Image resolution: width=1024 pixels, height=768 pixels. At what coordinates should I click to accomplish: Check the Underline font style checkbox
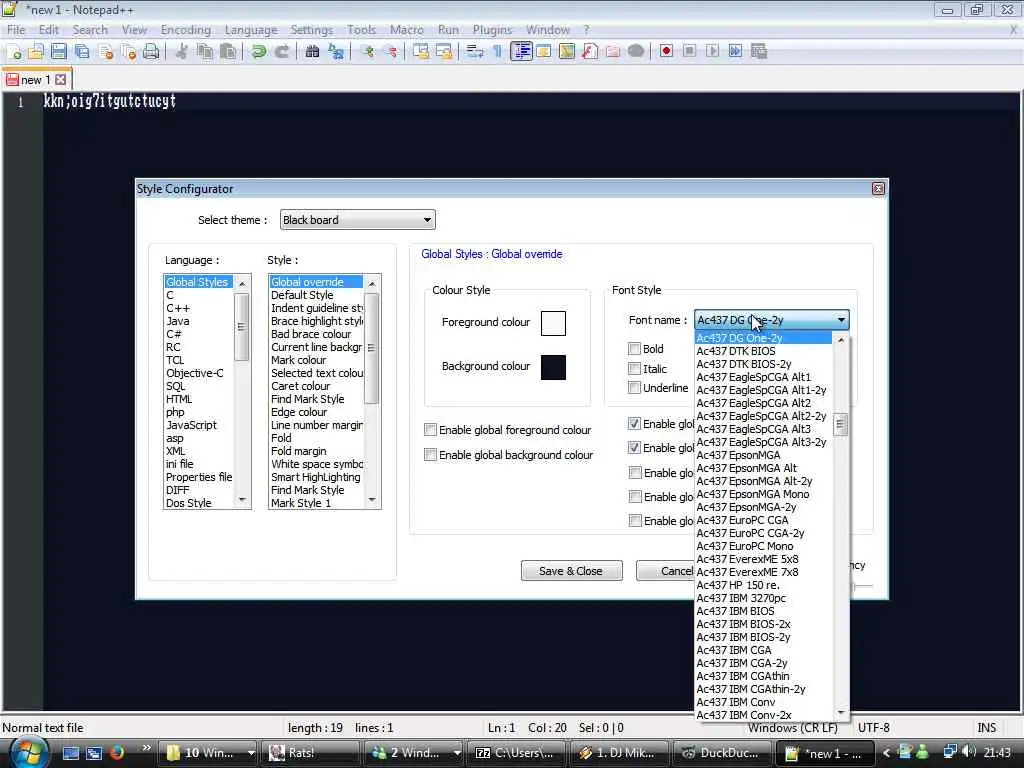(634, 387)
